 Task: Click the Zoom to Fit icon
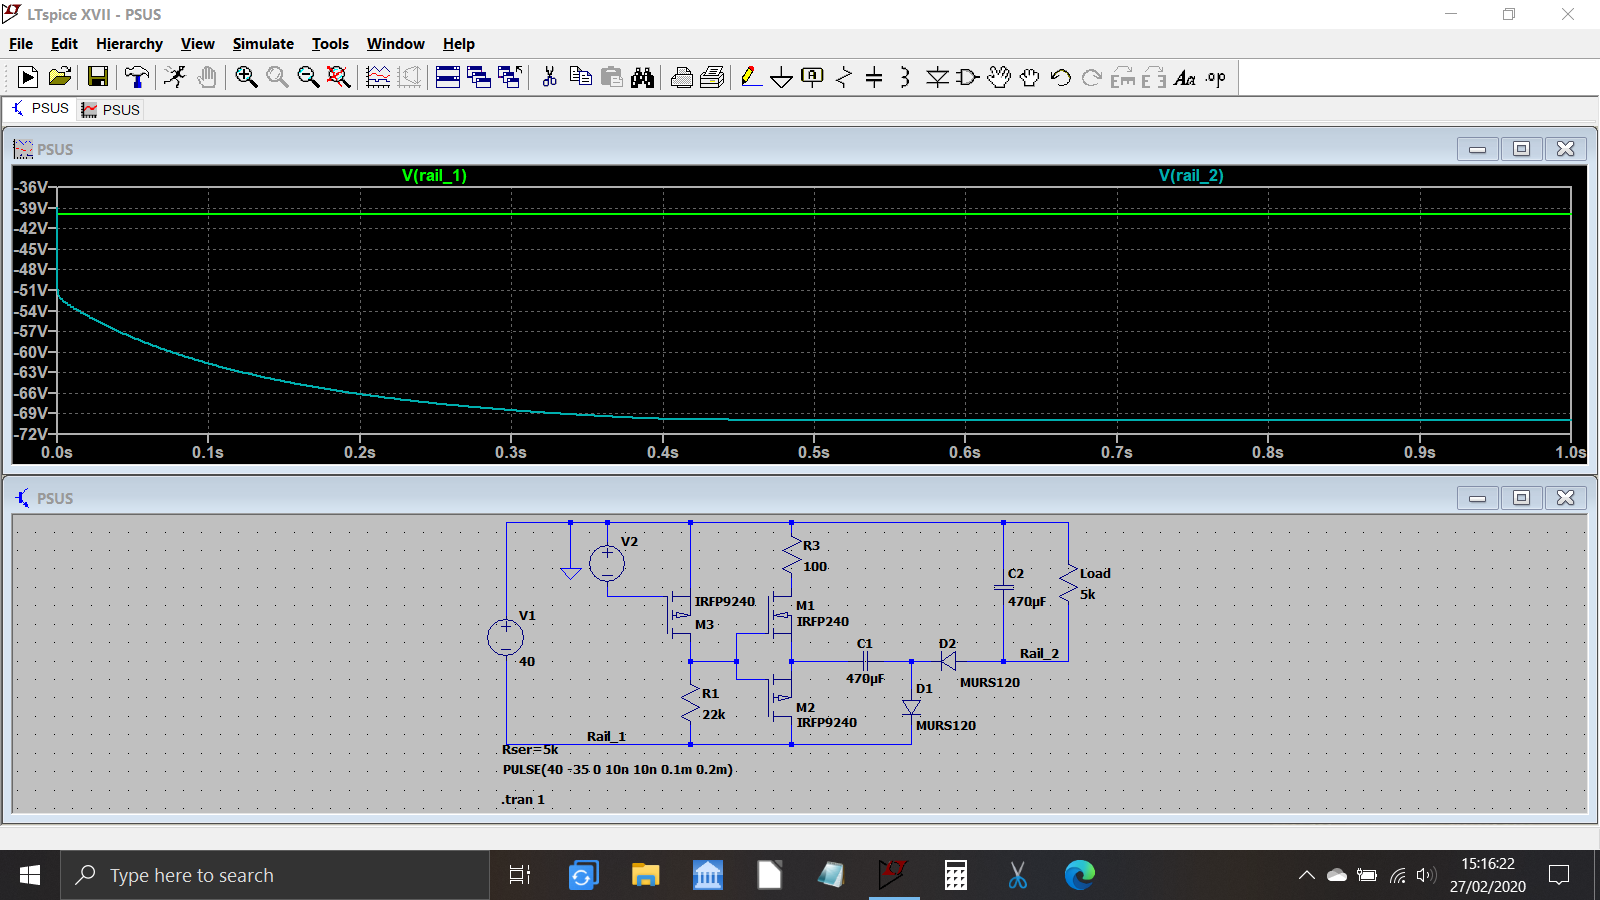339,77
